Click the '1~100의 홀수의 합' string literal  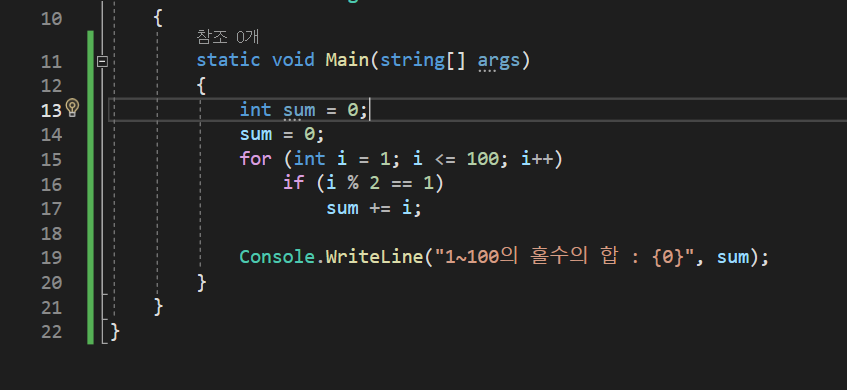531,257
